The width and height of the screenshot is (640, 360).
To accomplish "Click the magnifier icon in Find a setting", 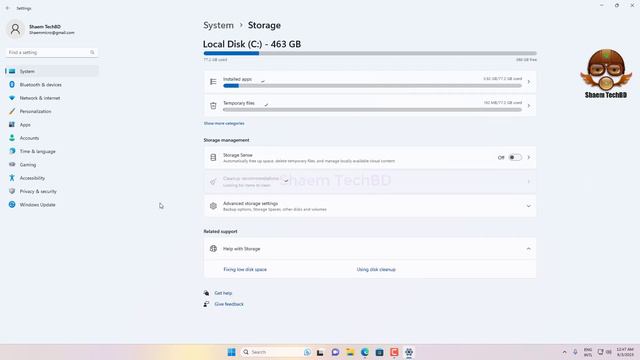I will 92,52.
